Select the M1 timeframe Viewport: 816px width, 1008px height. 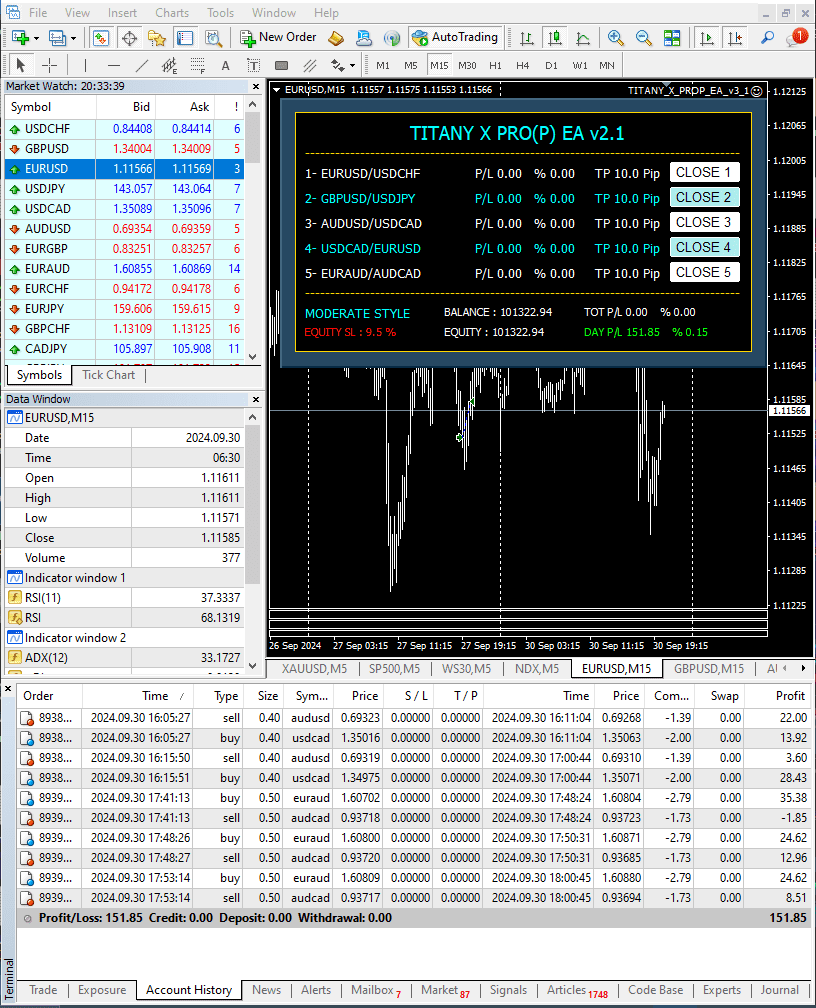pos(383,66)
